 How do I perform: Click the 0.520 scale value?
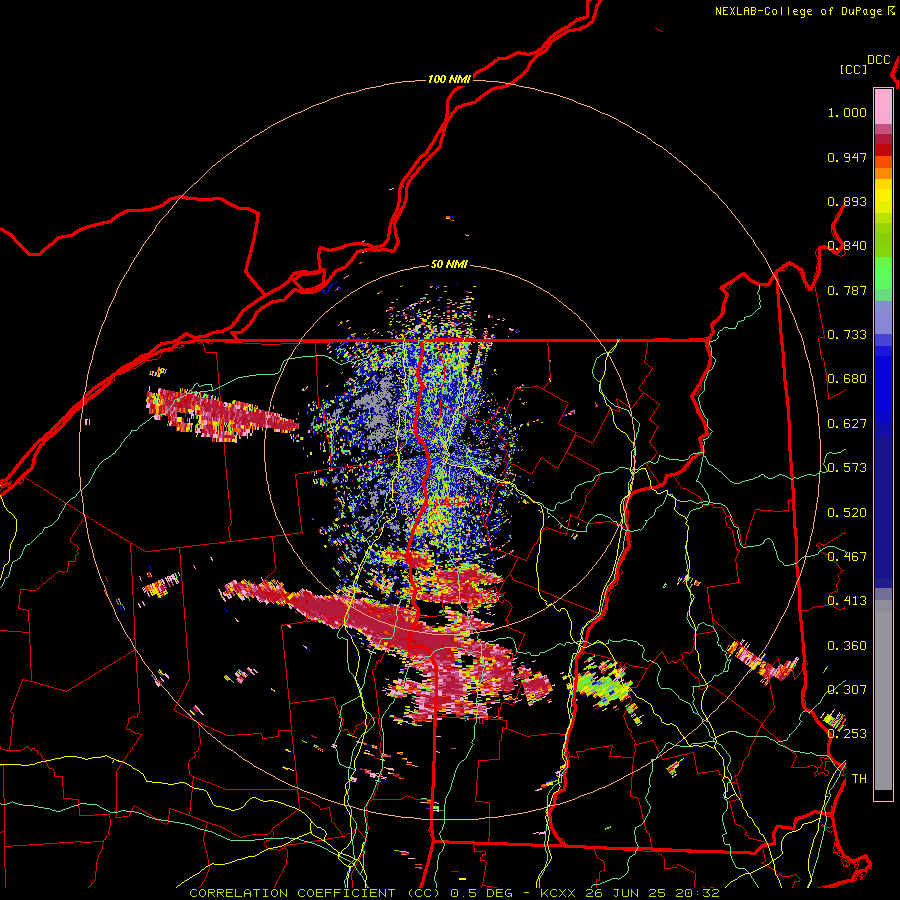tap(847, 513)
